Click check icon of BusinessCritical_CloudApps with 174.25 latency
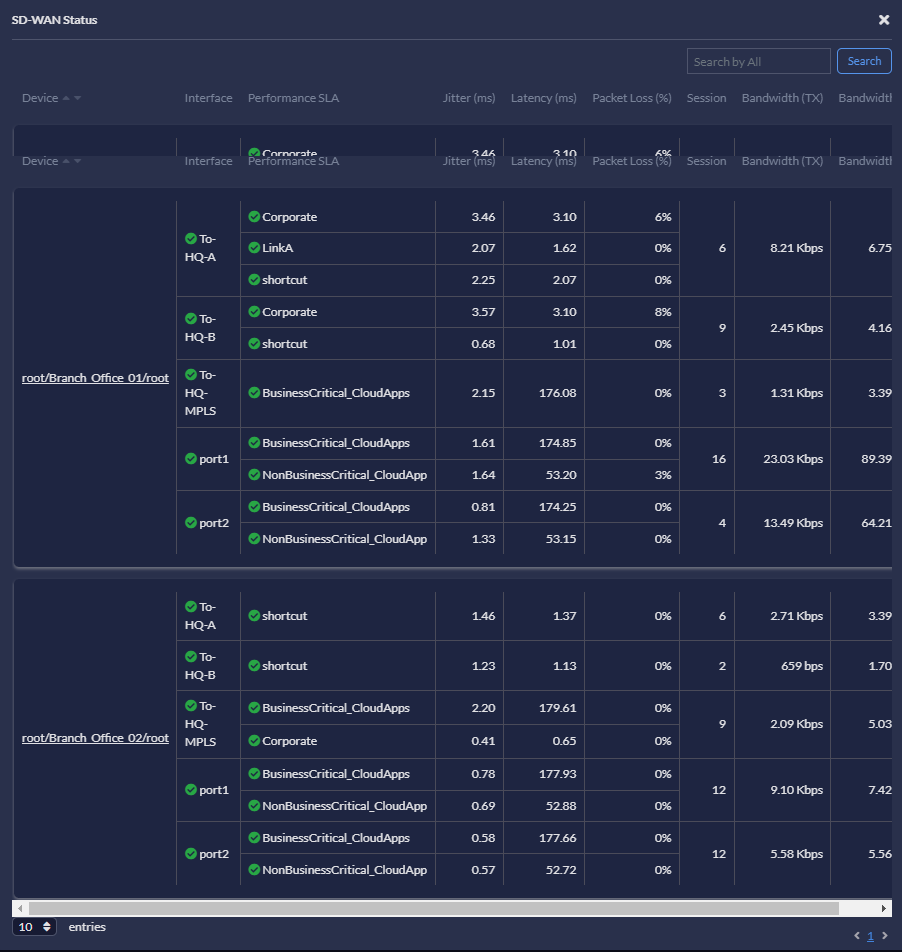 (254, 507)
